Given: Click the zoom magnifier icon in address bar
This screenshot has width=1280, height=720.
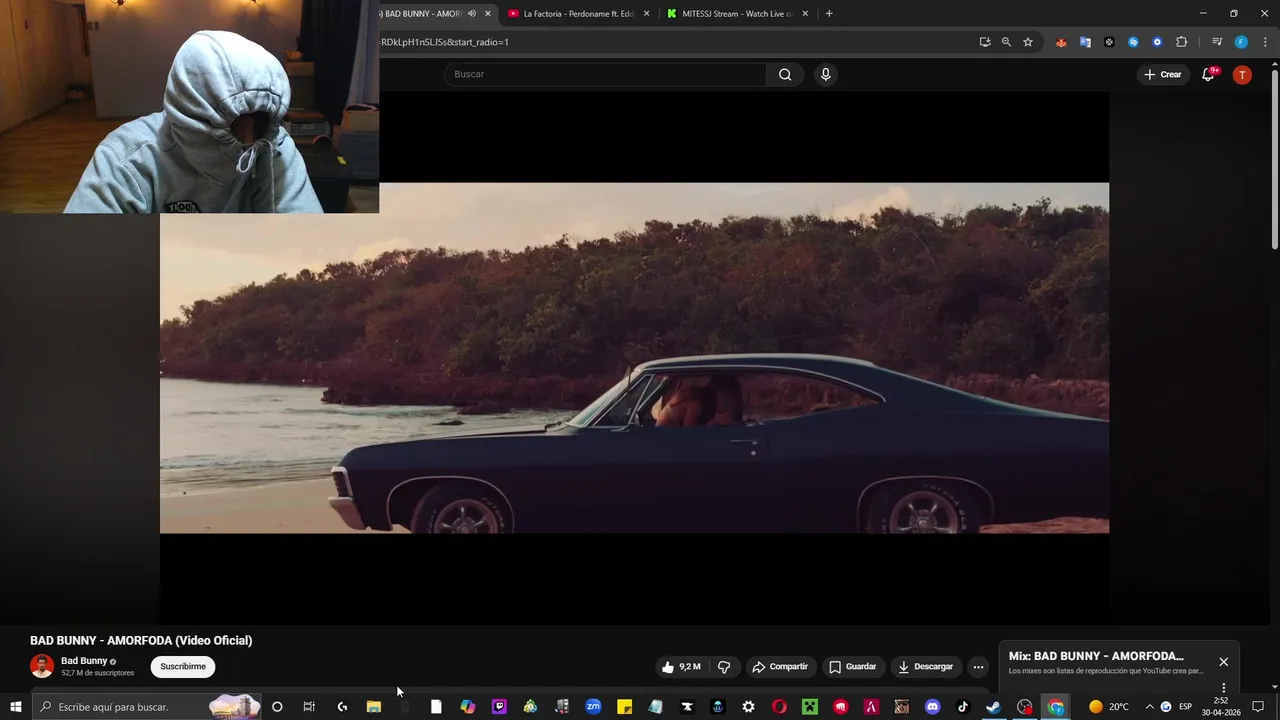Looking at the screenshot, I should pyautogui.click(x=1006, y=42).
